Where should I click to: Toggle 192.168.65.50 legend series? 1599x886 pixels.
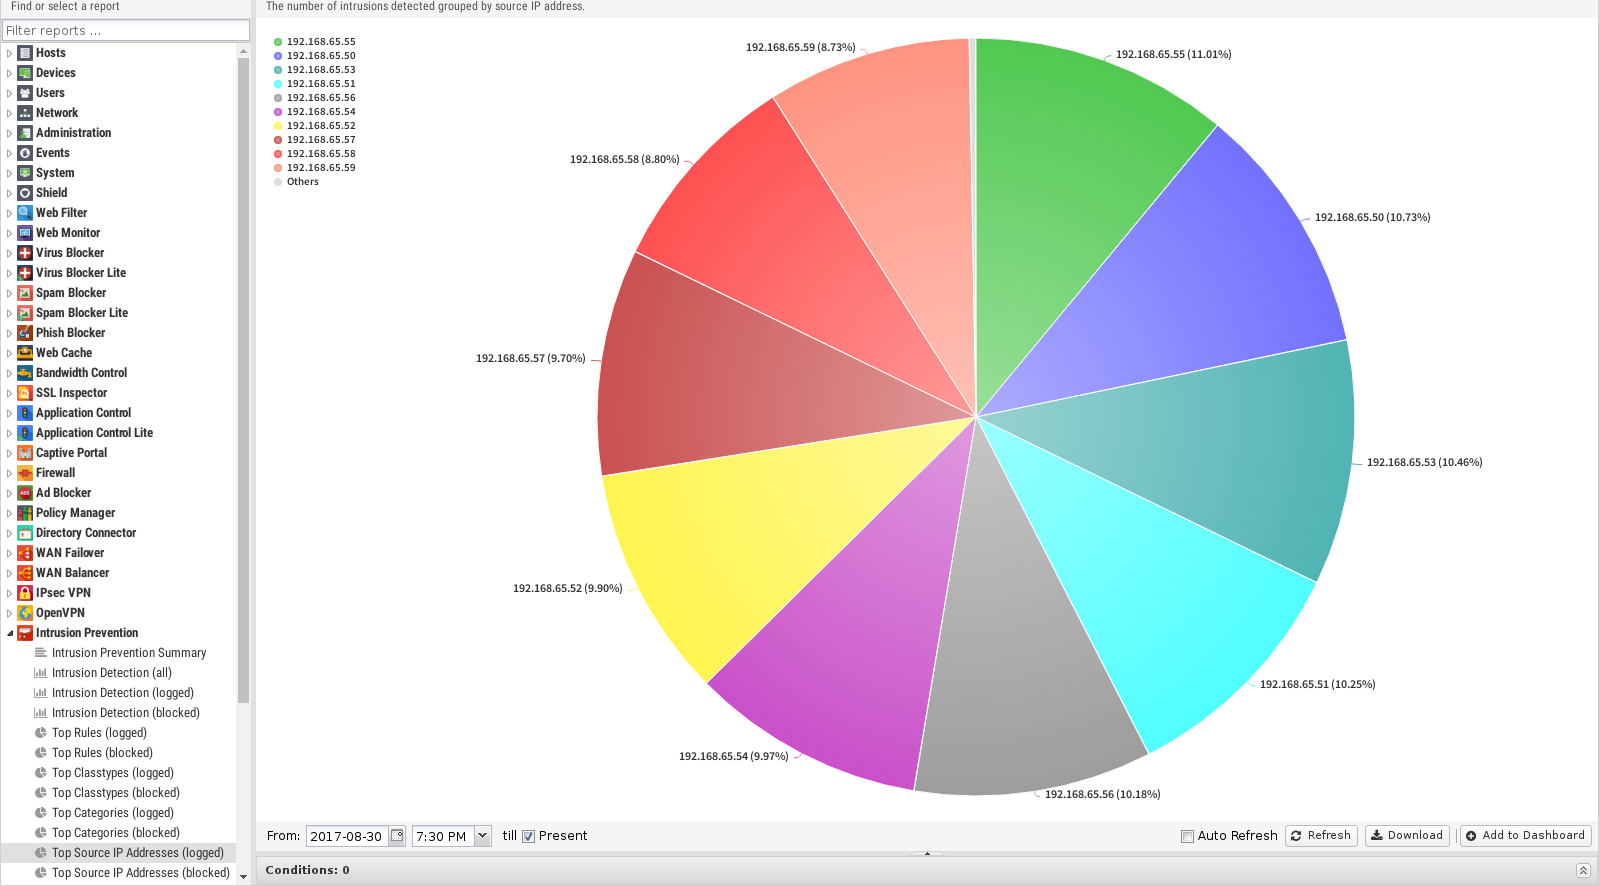pos(314,56)
